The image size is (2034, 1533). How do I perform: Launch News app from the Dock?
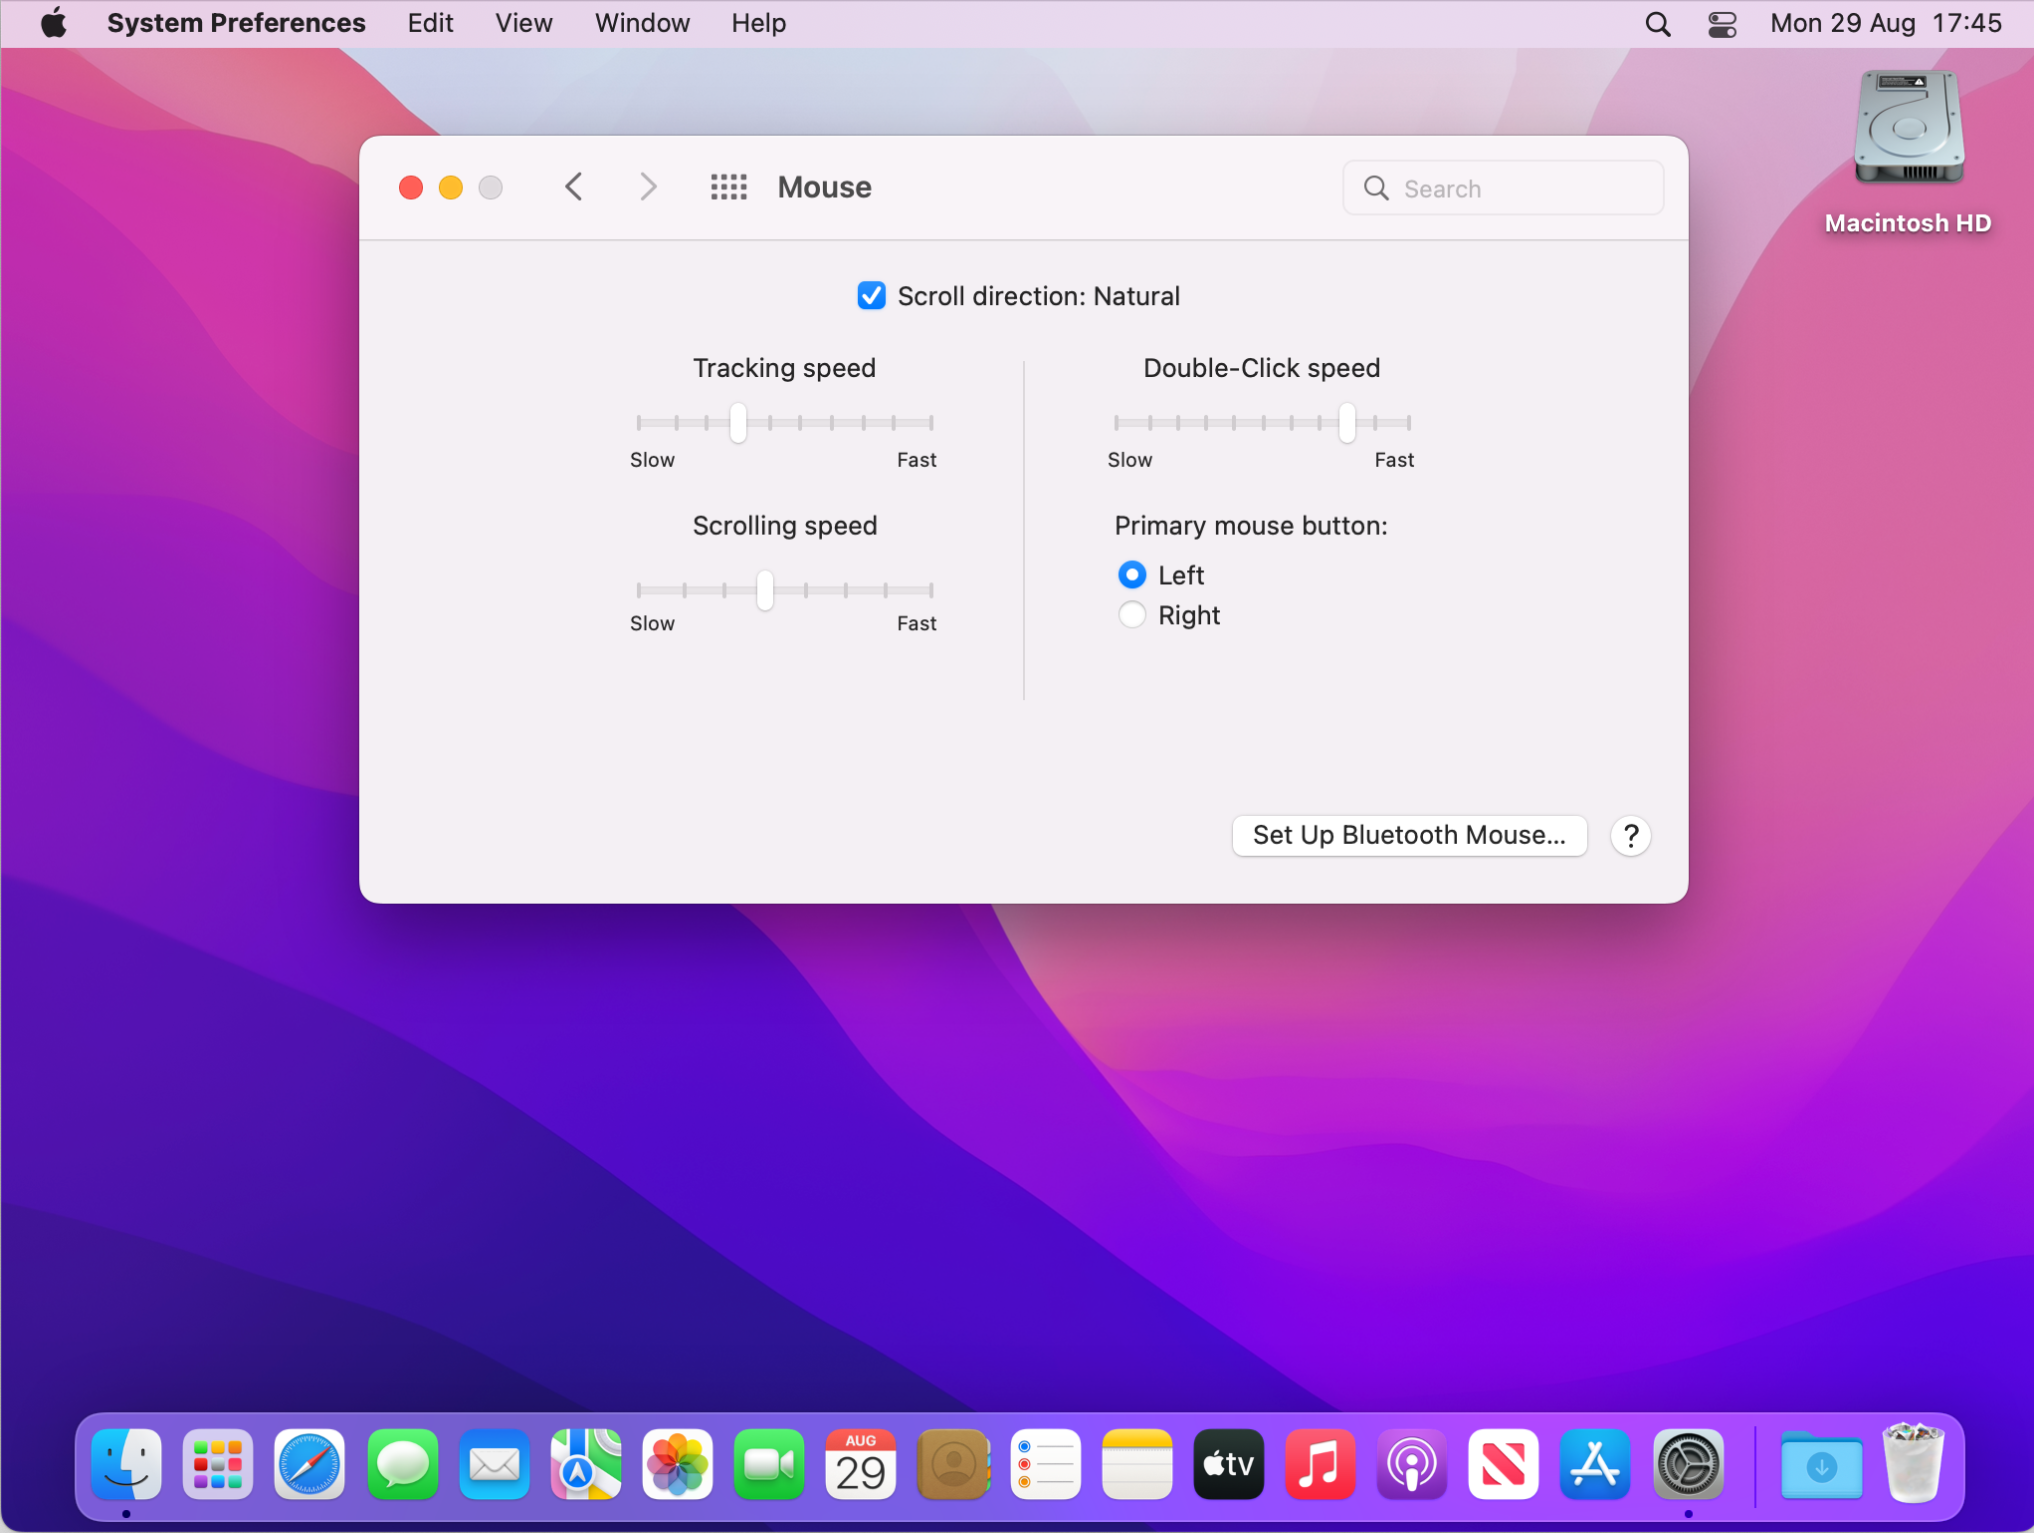(1503, 1465)
